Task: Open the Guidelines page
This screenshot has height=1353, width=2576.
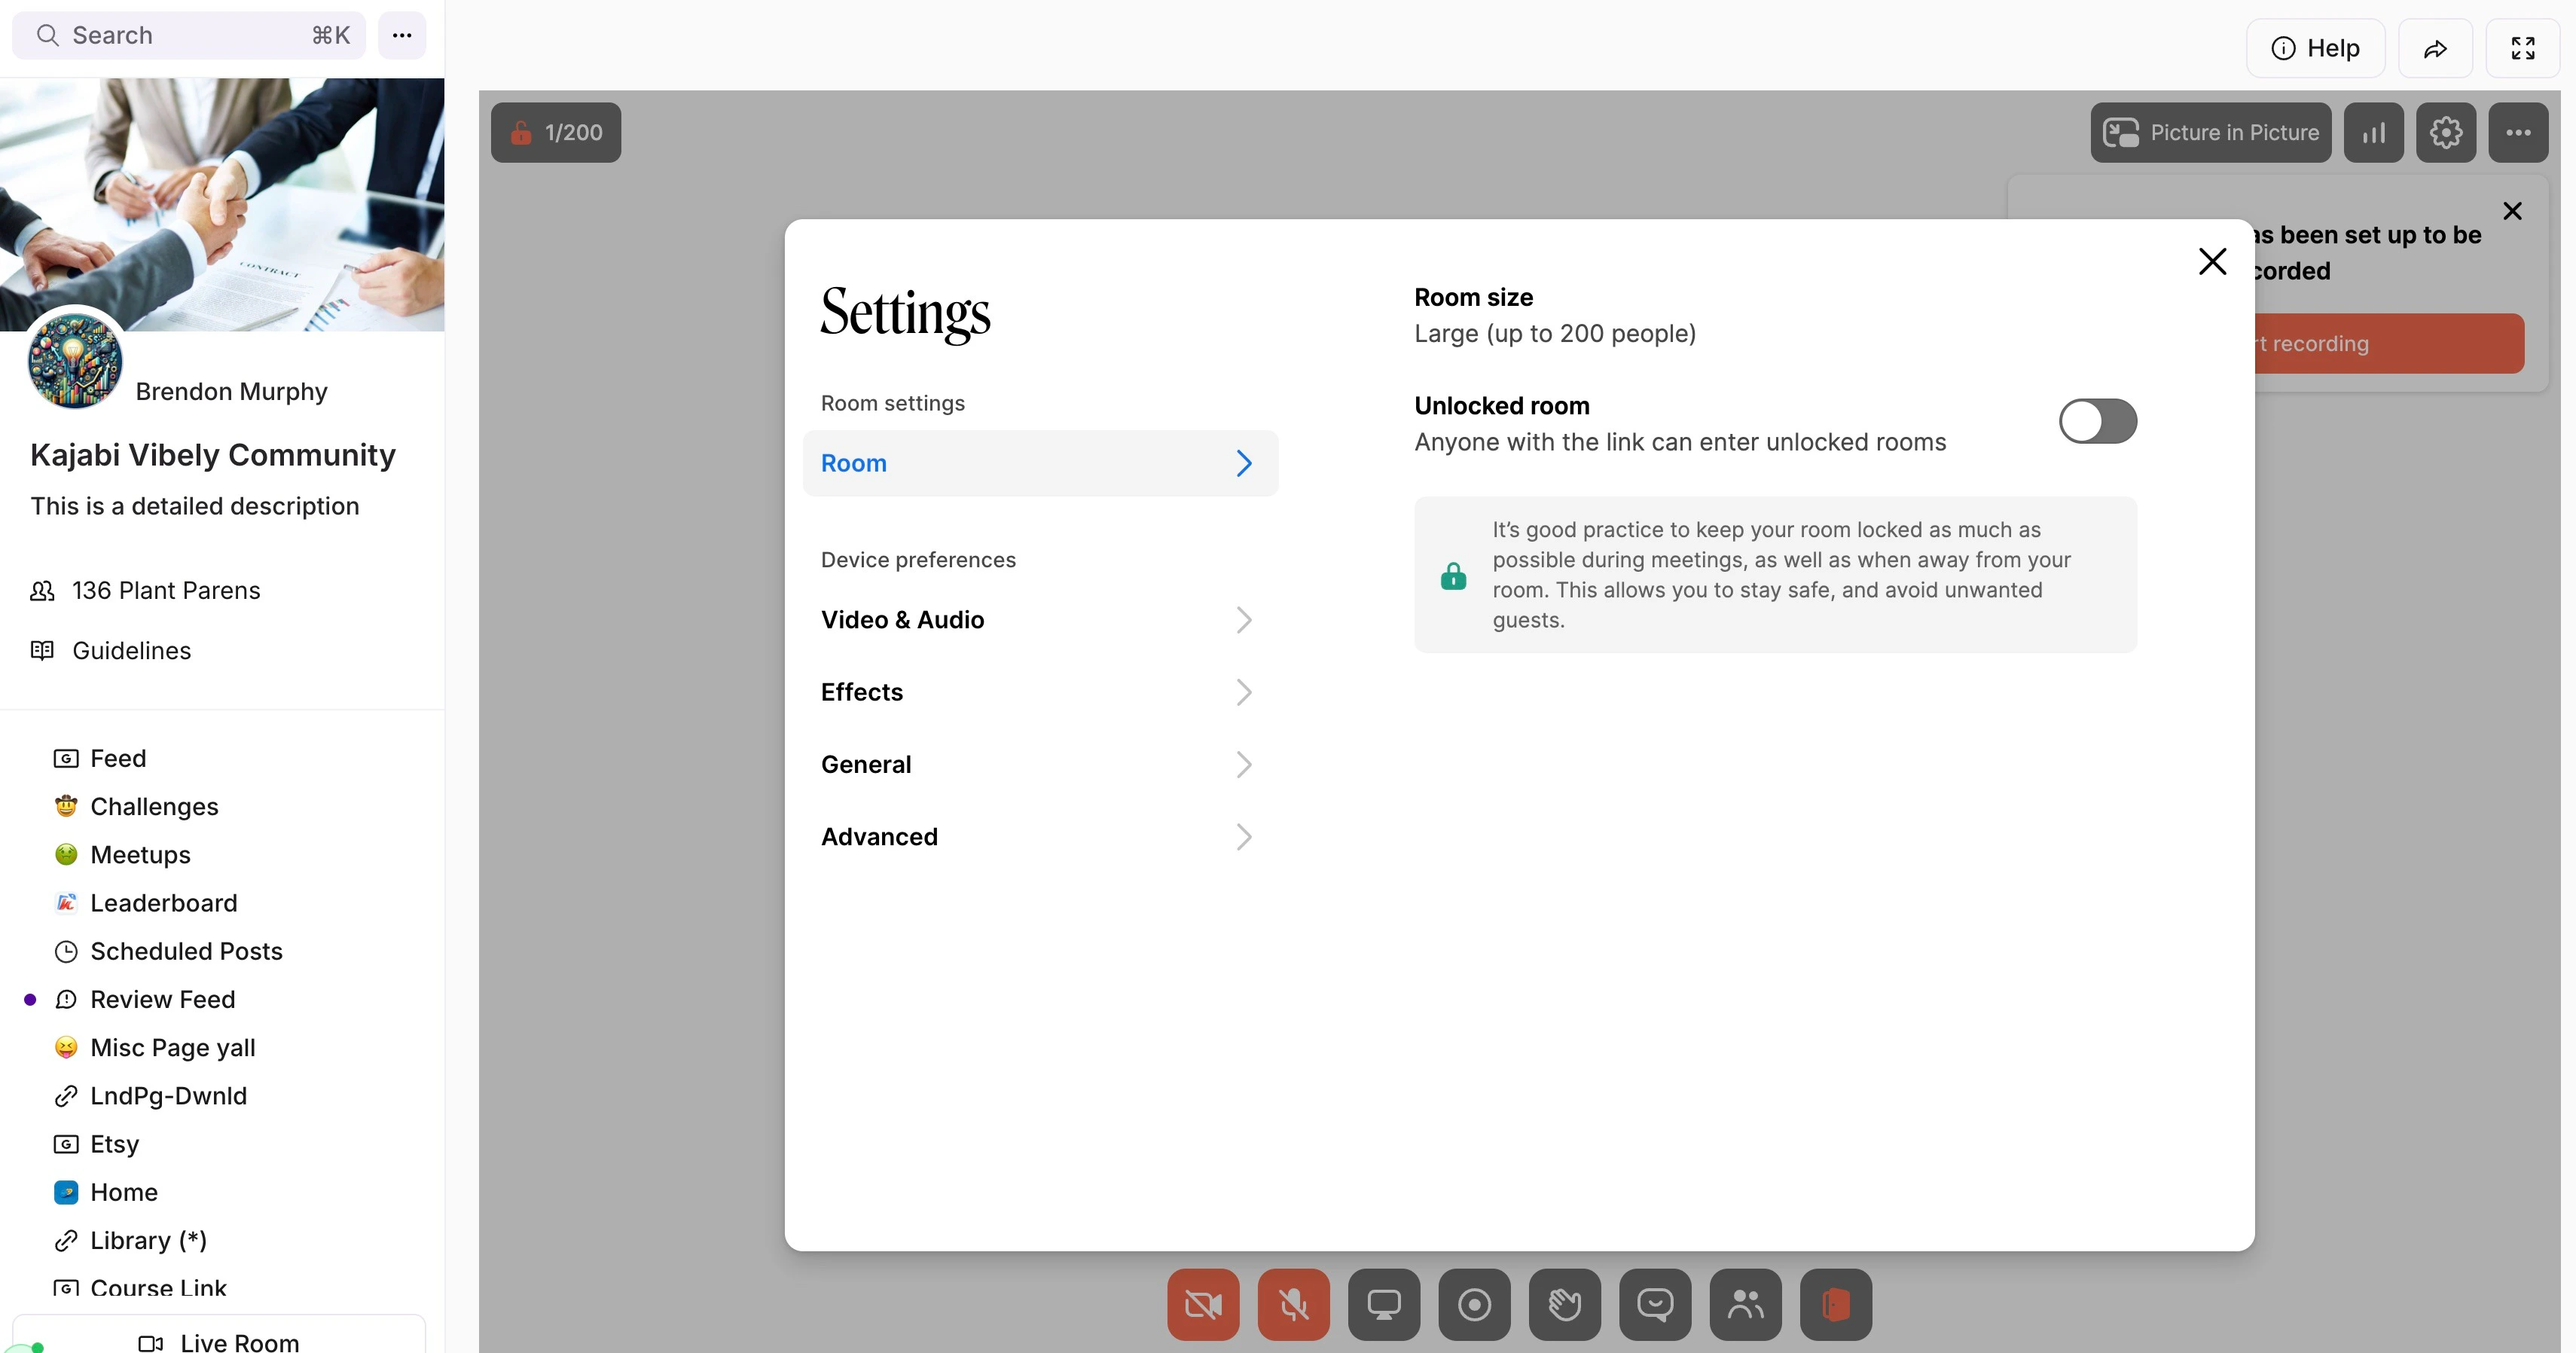Action: coord(131,650)
